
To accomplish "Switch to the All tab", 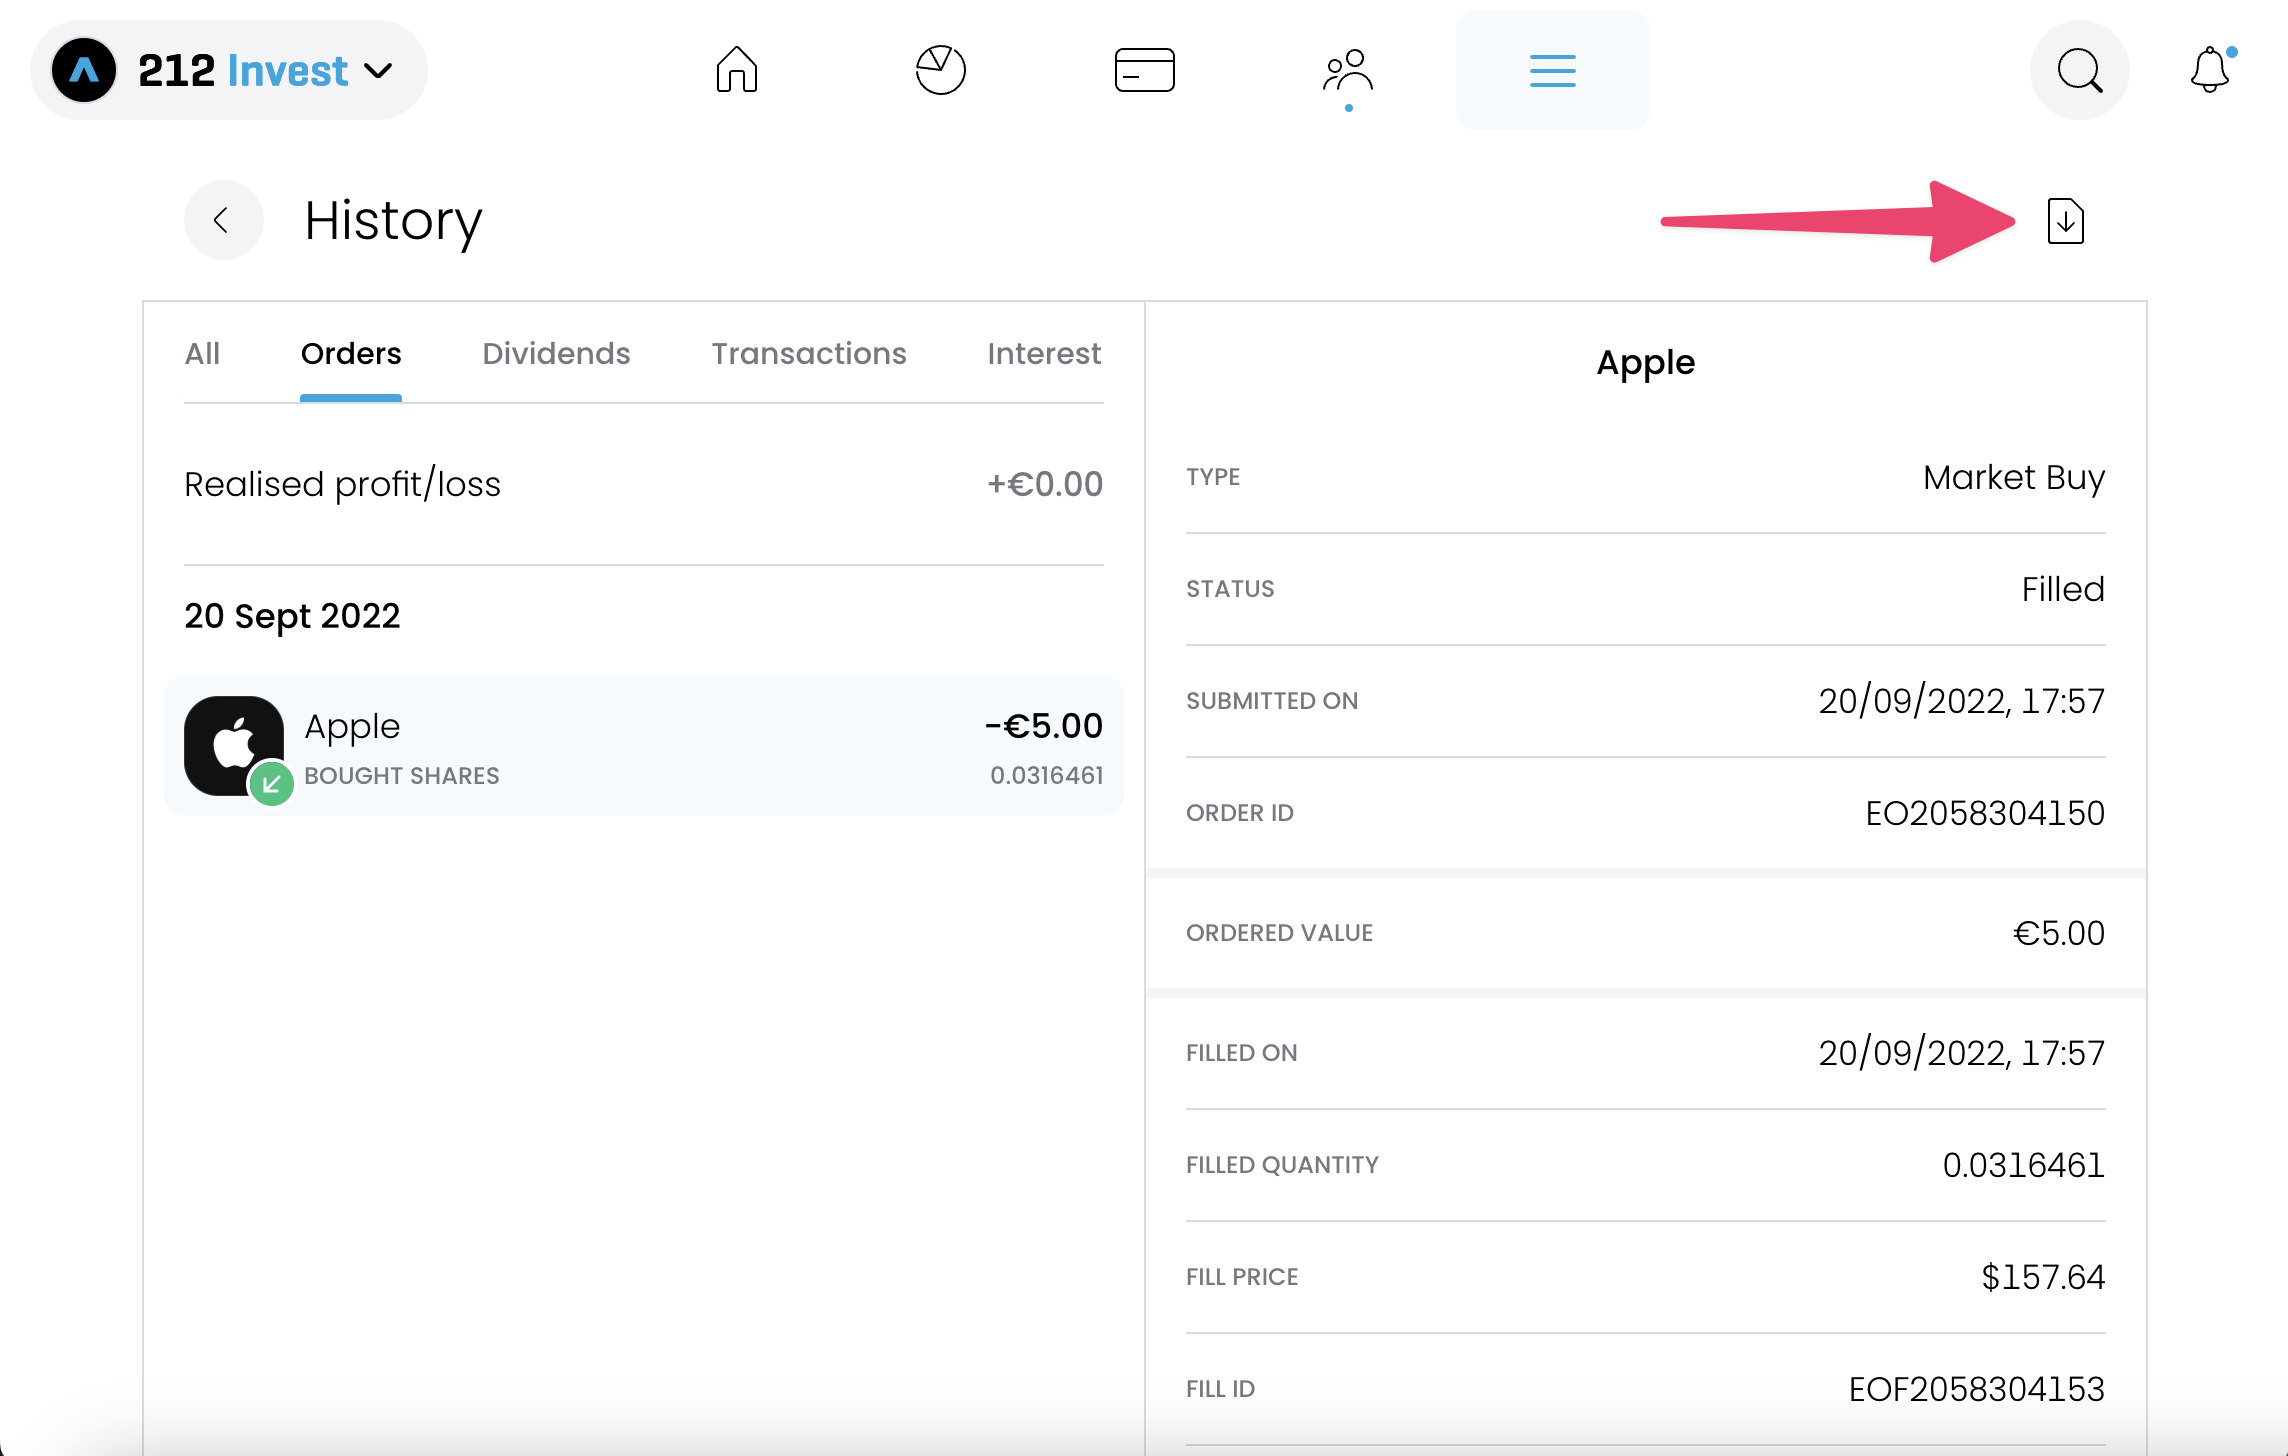I will click(x=202, y=354).
